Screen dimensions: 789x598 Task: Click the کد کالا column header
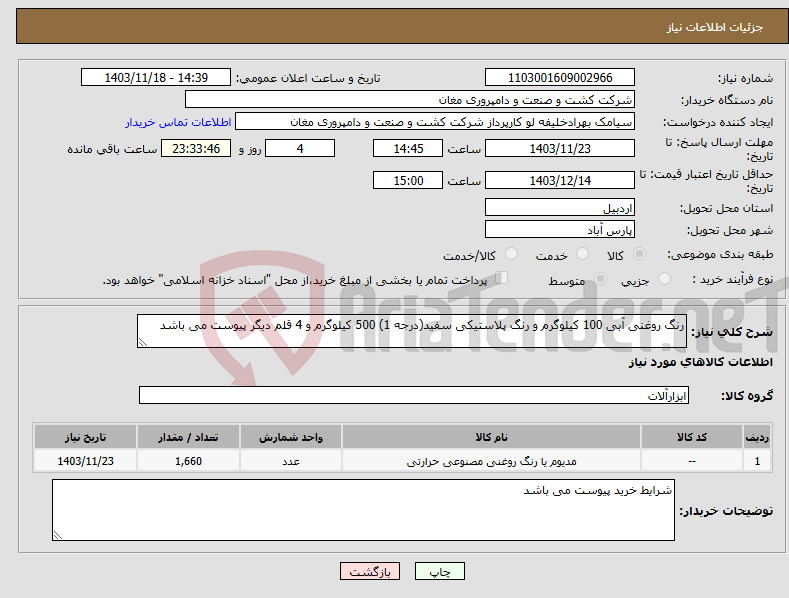click(x=692, y=437)
